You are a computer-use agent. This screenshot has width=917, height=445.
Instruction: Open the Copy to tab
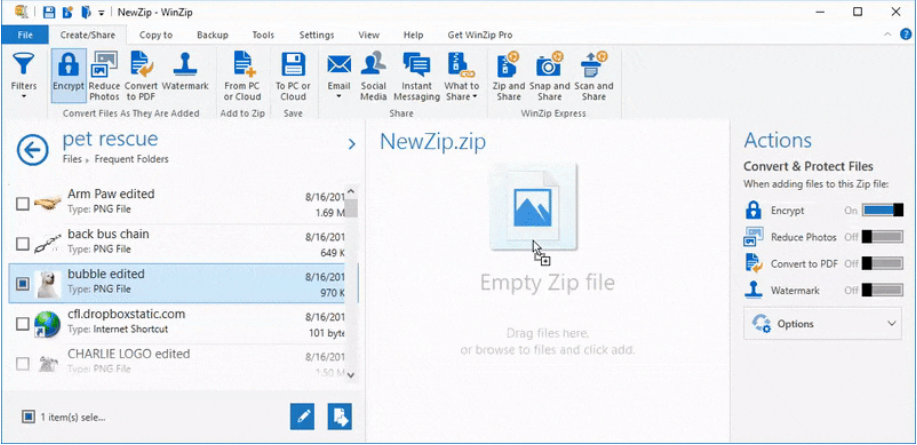point(156,35)
